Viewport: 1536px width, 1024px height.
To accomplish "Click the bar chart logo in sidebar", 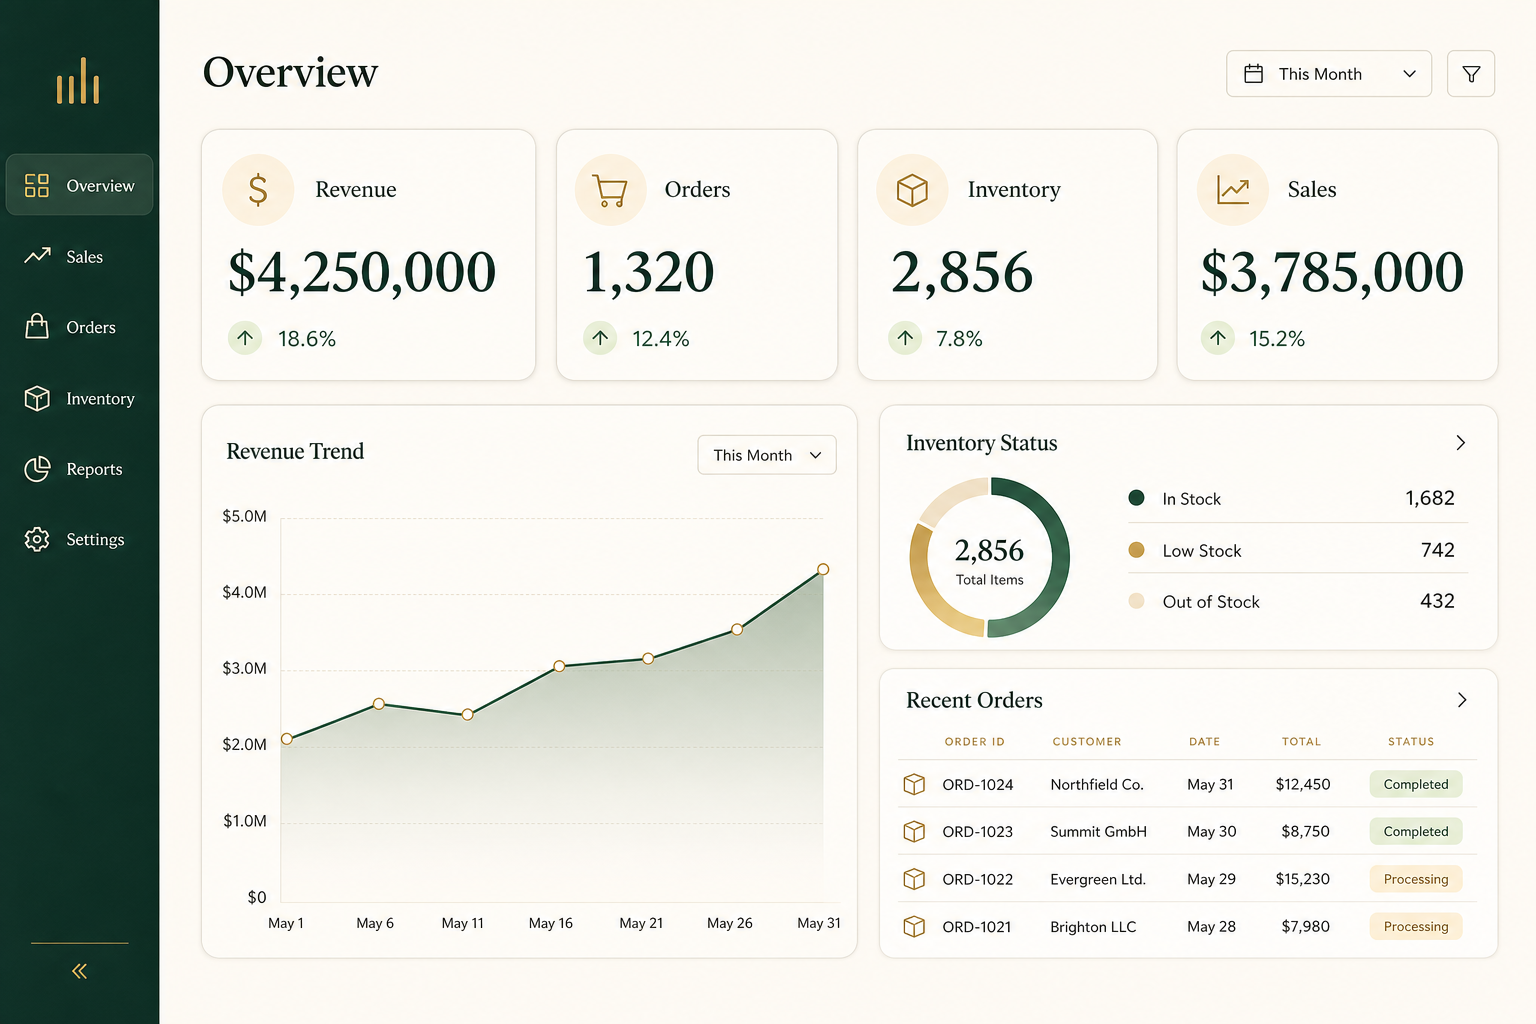I will pyautogui.click(x=78, y=81).
